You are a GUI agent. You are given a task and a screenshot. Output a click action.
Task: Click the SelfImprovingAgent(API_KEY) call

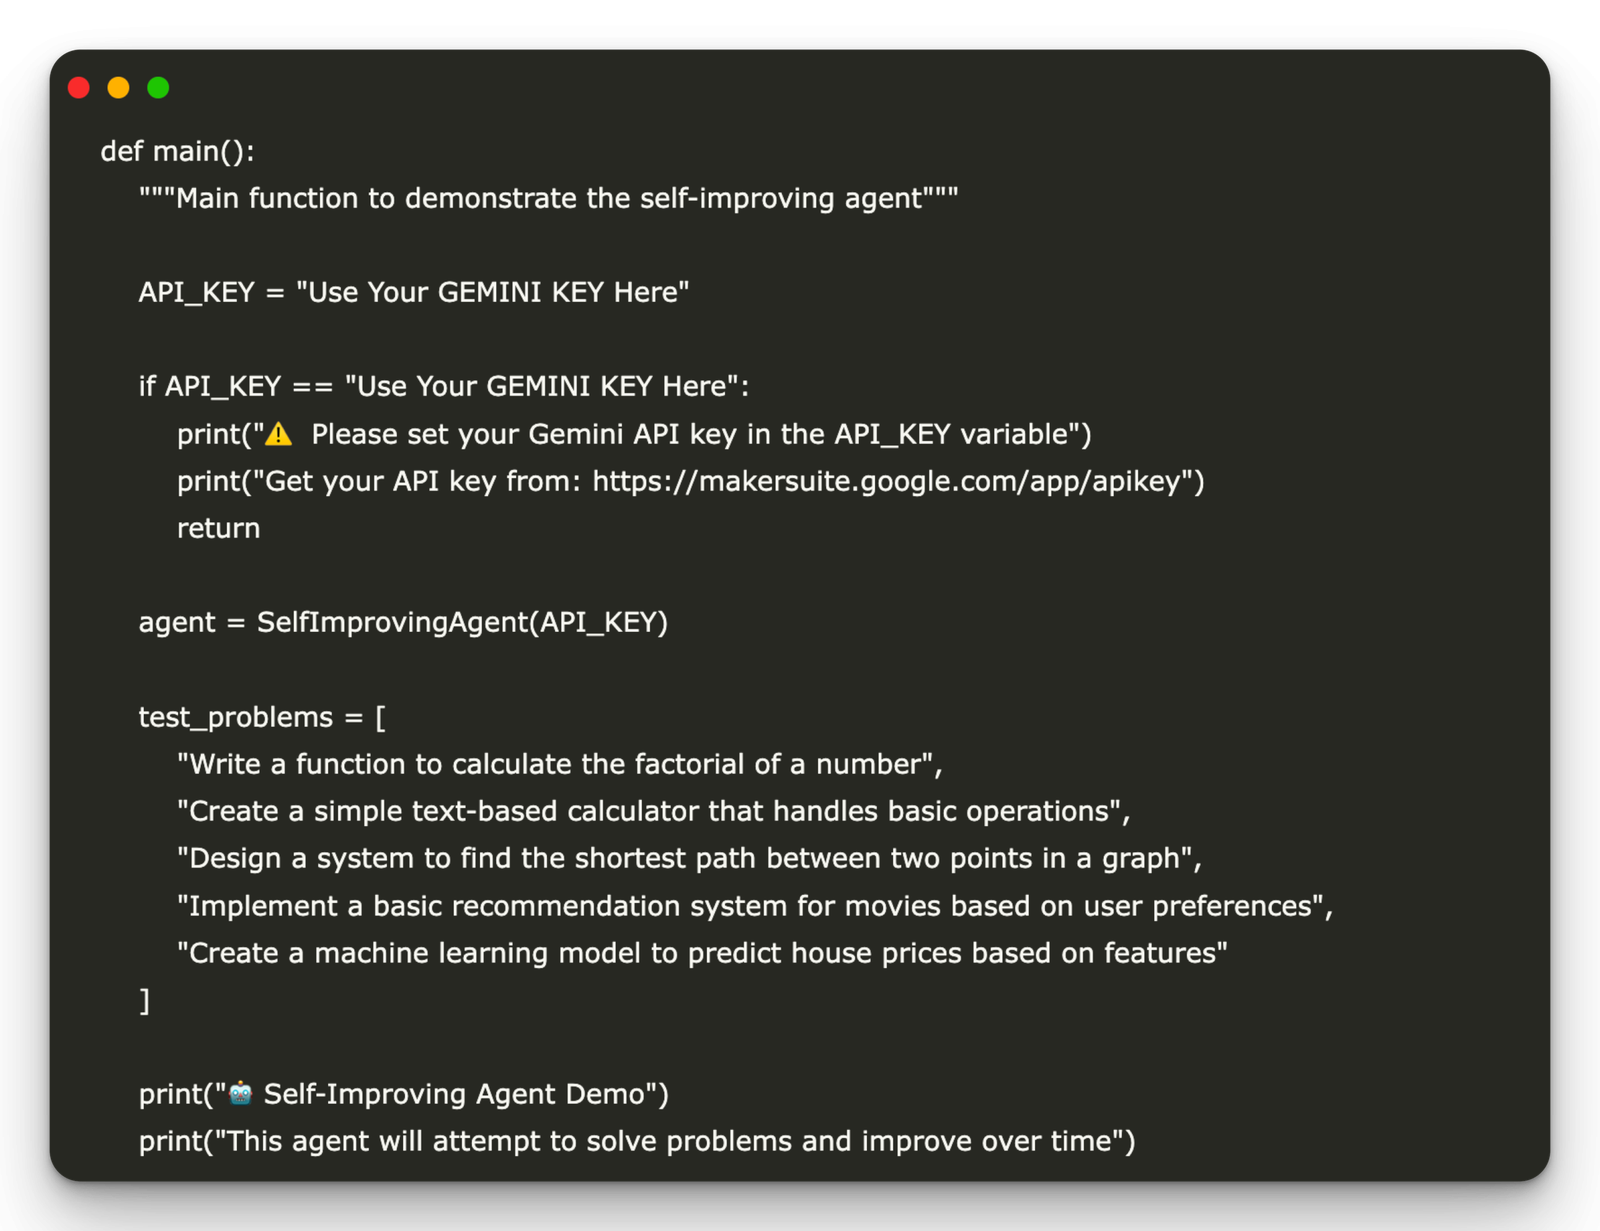pyautogui.click(x=462, y=623)
